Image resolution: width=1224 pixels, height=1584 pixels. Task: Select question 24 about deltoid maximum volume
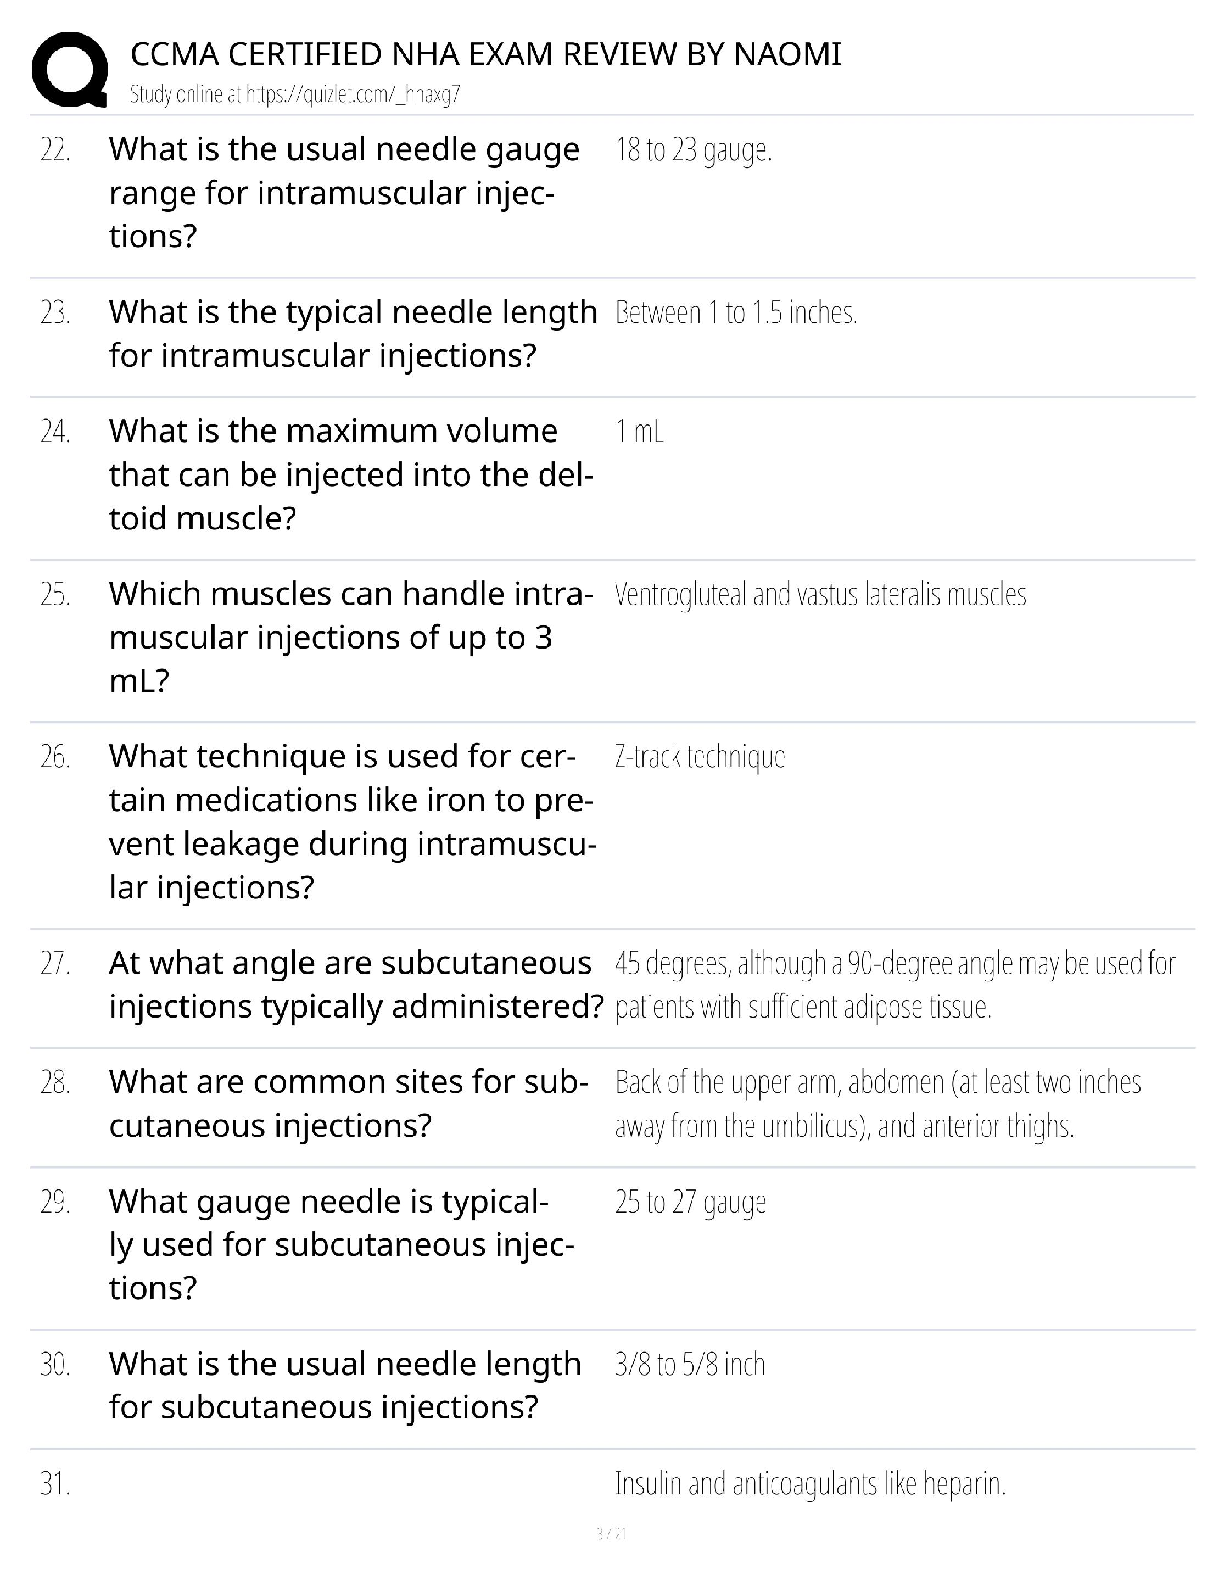(x=351, y=474)
